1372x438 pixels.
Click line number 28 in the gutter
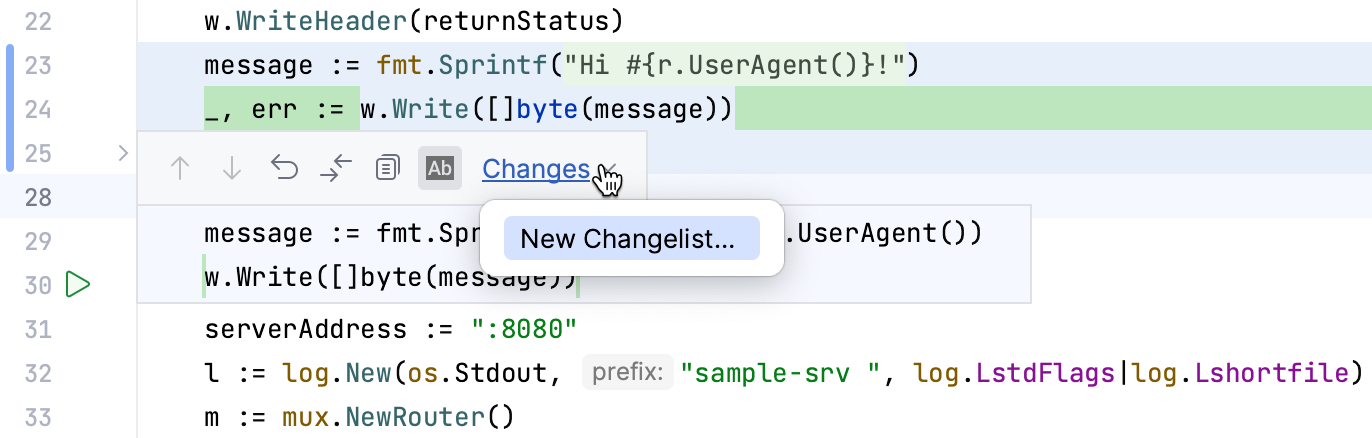(x=38, y=196)
